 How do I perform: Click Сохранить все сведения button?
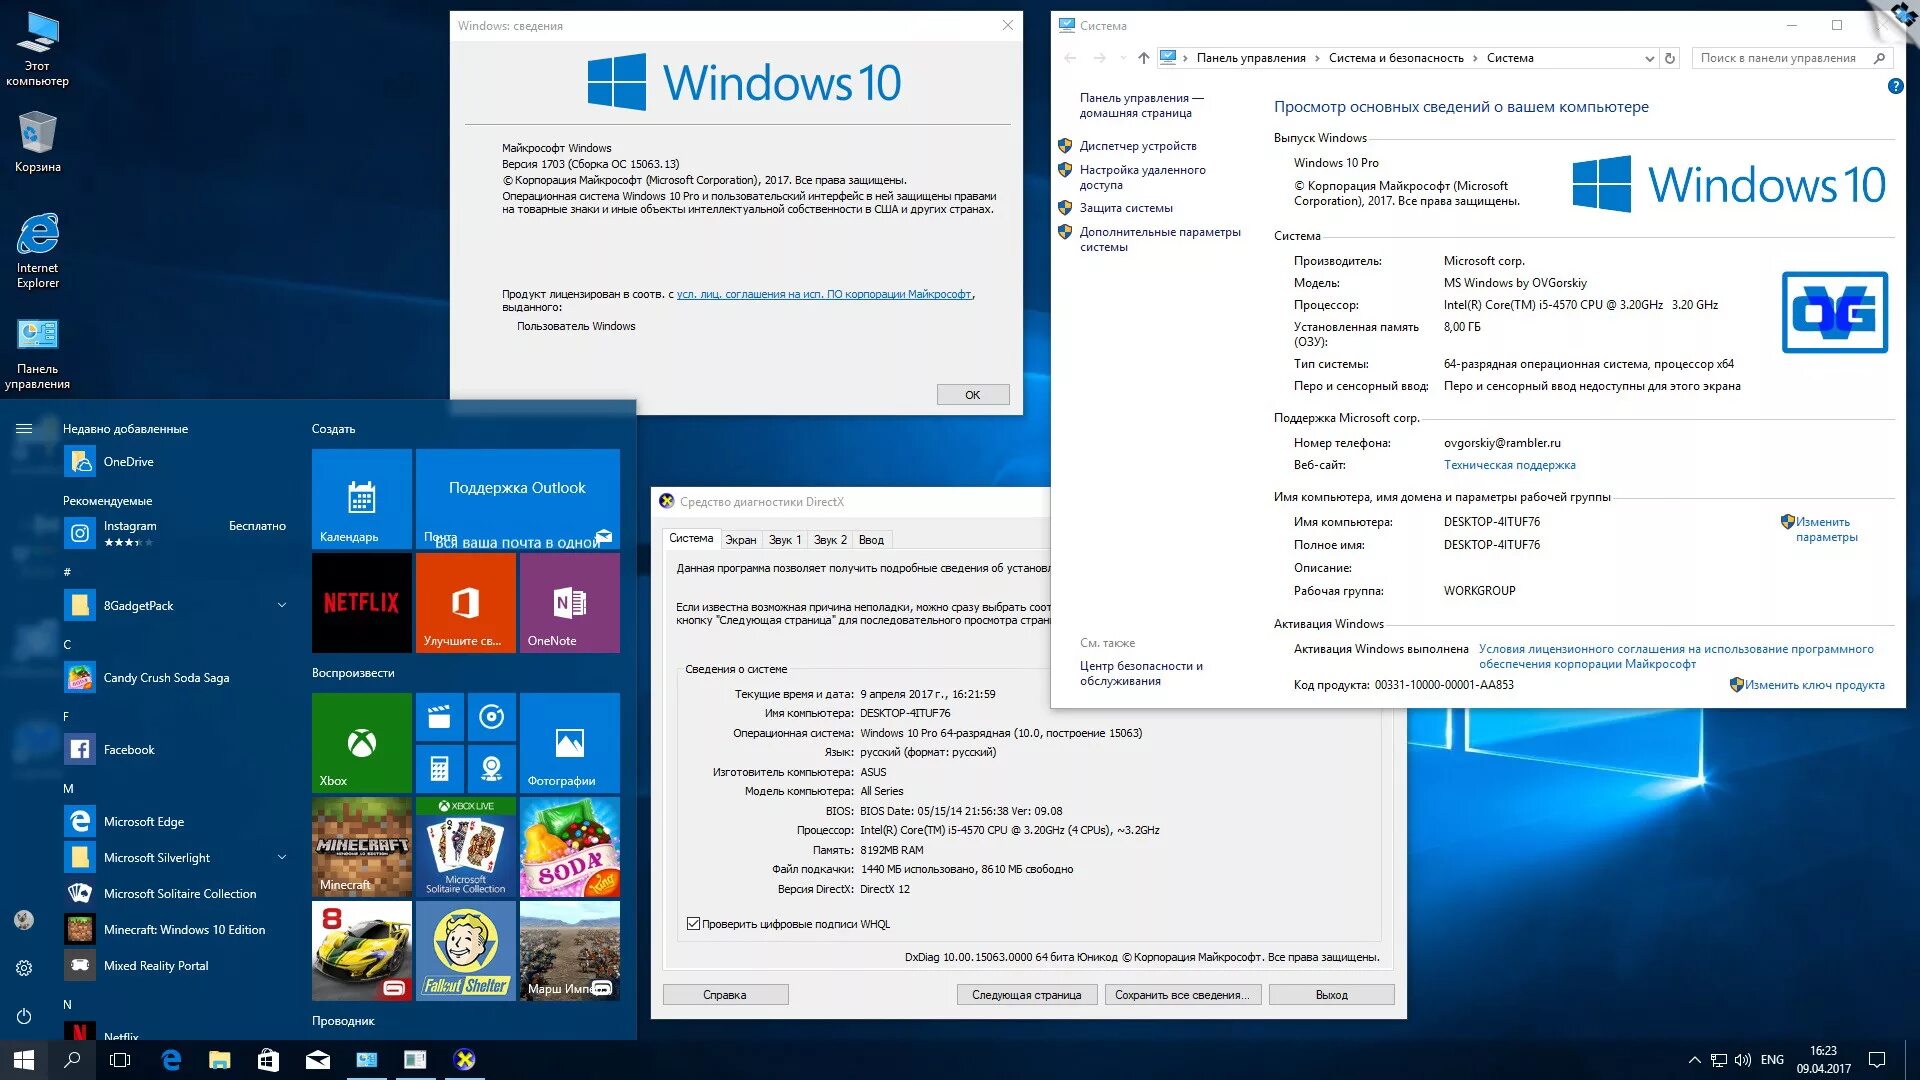1182,995
